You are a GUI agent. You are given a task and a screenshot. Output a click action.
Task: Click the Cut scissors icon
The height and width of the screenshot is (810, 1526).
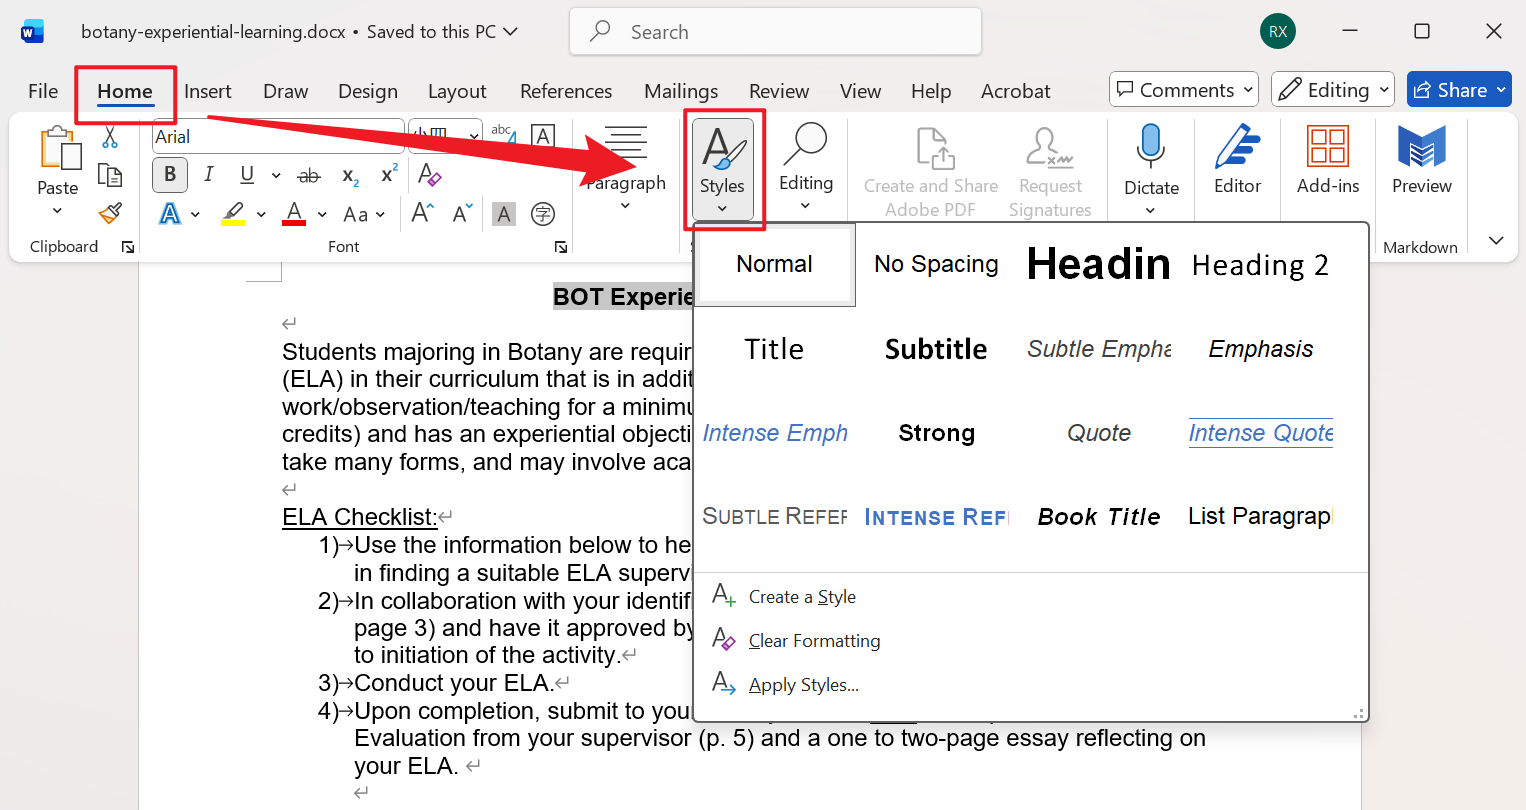[x=110, y=137]
